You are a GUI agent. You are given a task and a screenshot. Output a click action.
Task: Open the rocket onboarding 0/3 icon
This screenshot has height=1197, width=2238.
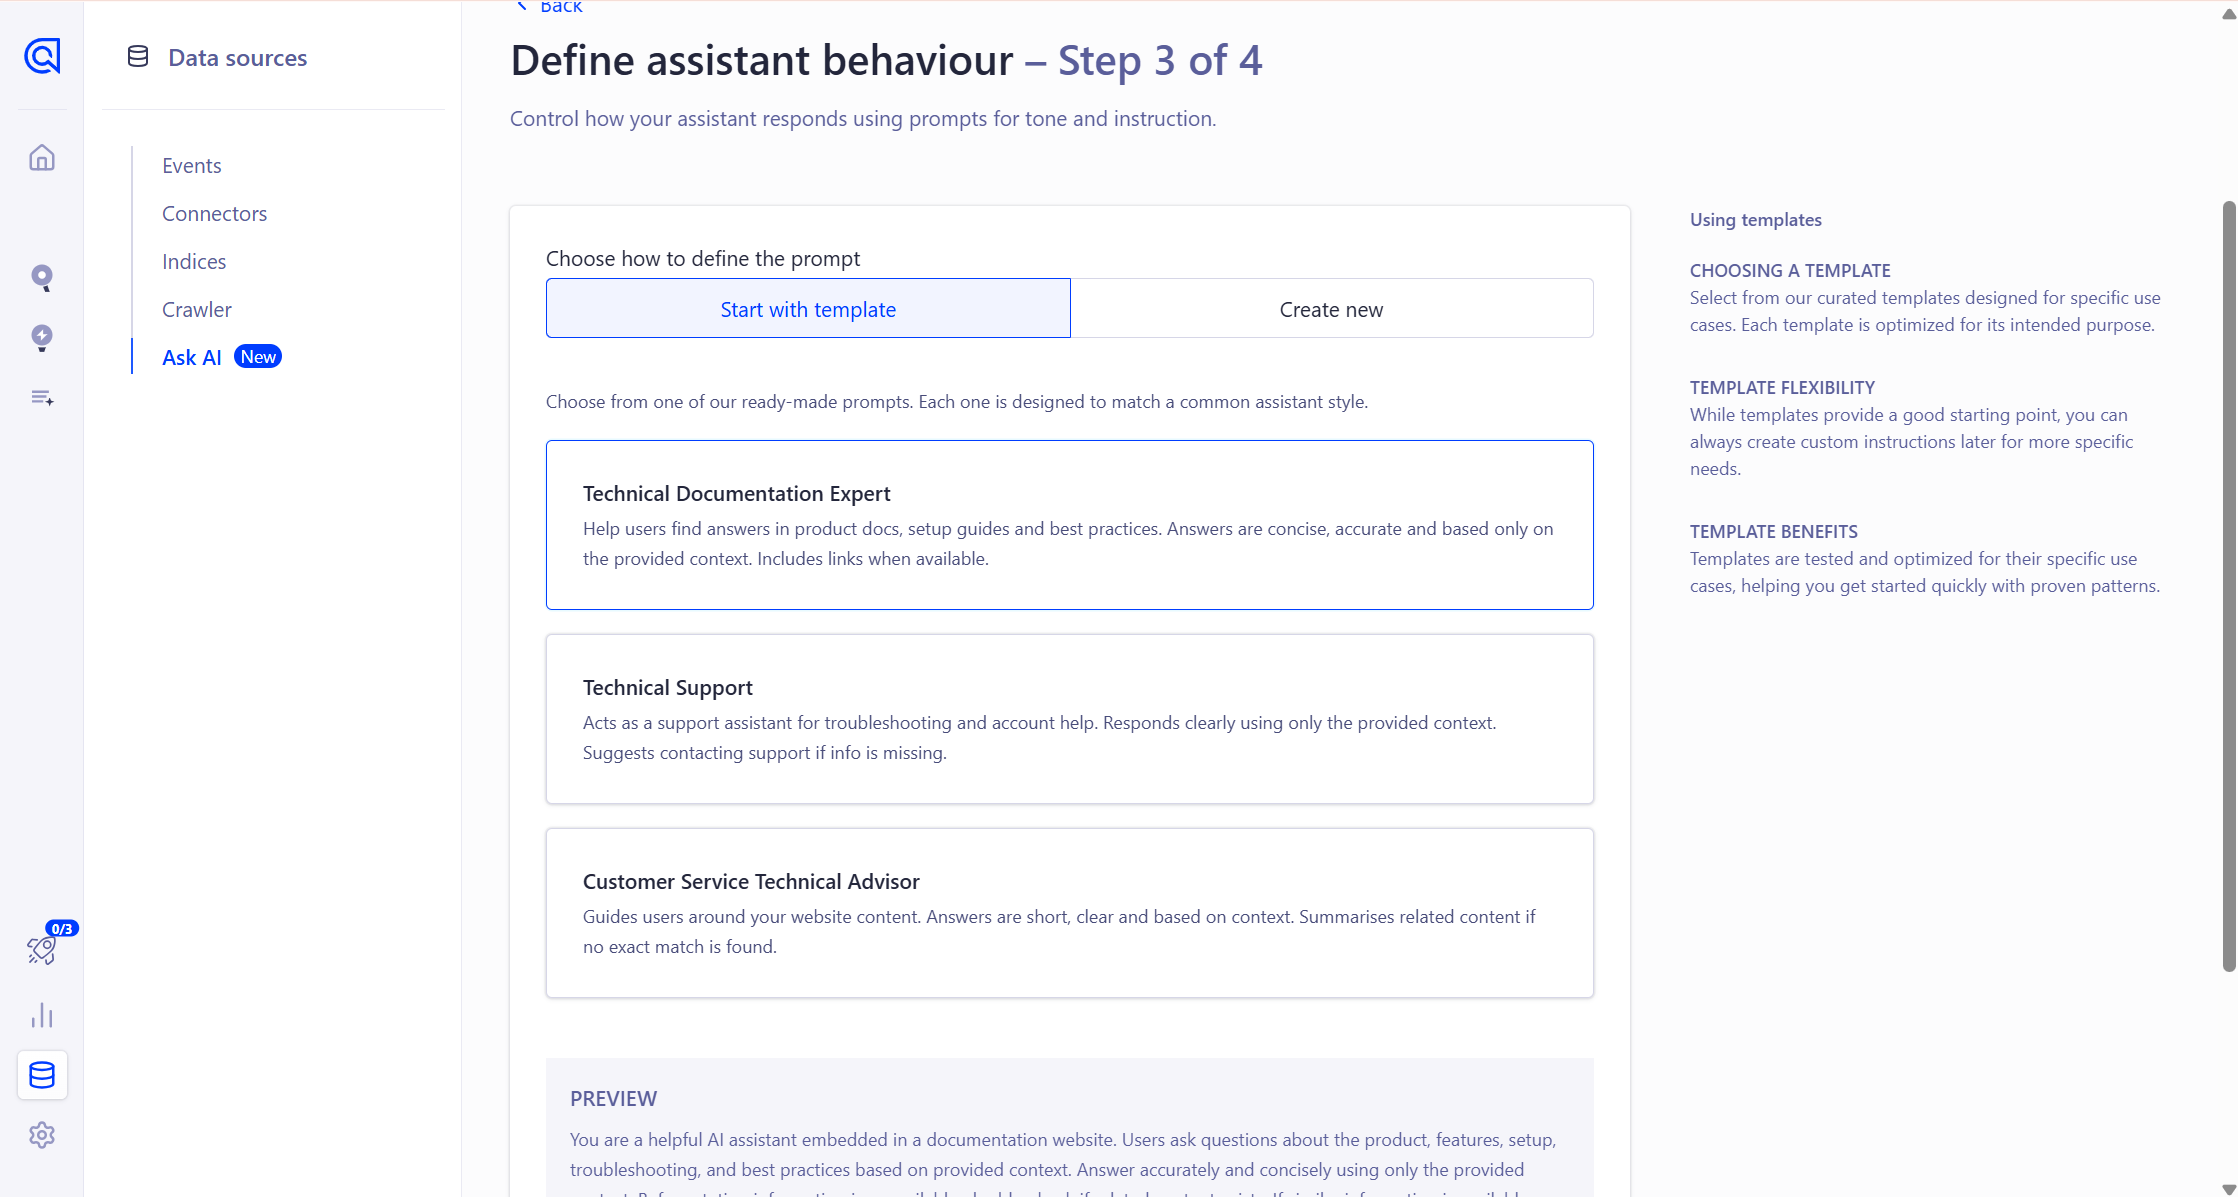pos(42,949)
